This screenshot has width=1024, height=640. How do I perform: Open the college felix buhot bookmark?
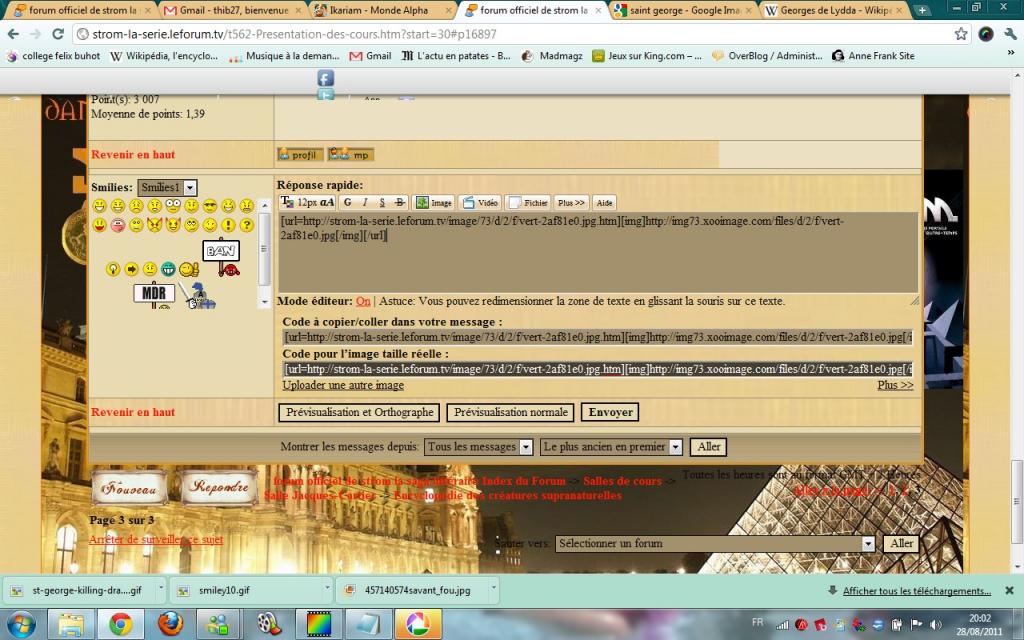(53, 56)
